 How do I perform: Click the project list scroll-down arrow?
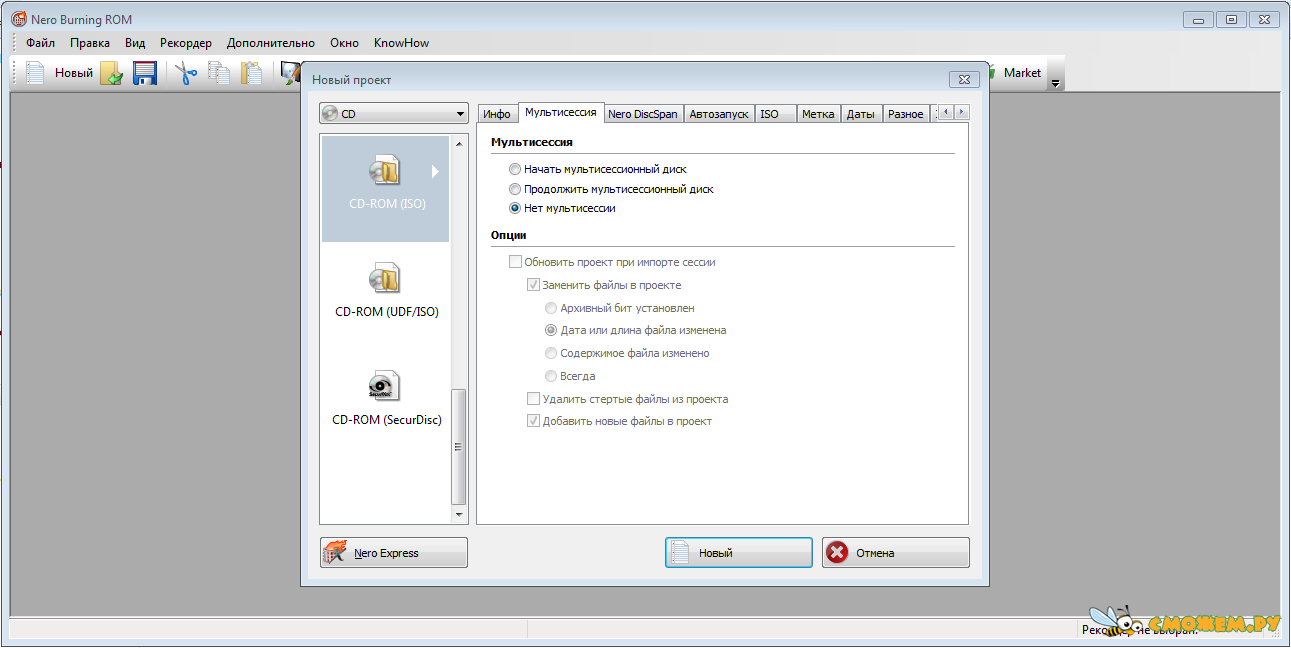point(460,515)
